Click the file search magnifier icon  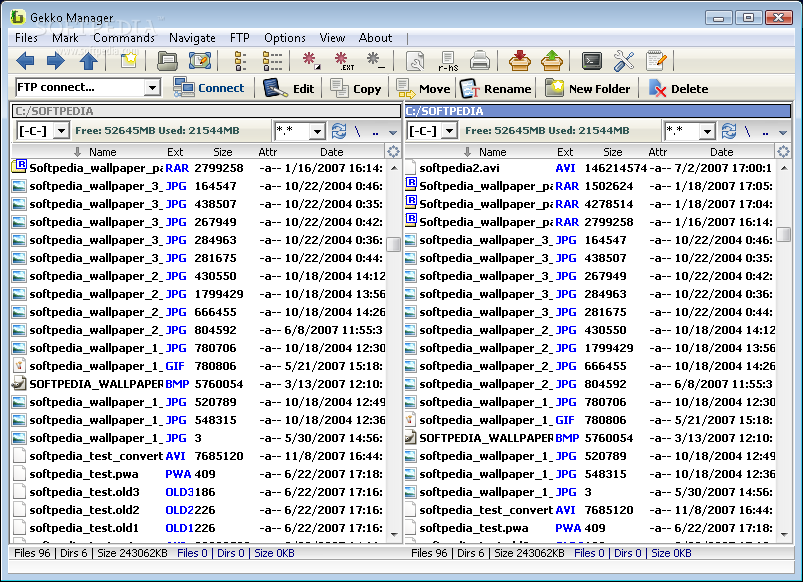[x=415, y=61]
